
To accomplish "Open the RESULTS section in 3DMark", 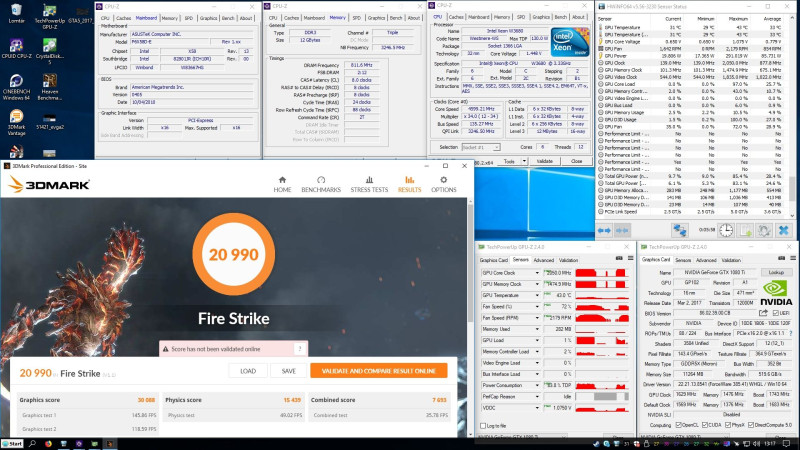I will point(409,184).
